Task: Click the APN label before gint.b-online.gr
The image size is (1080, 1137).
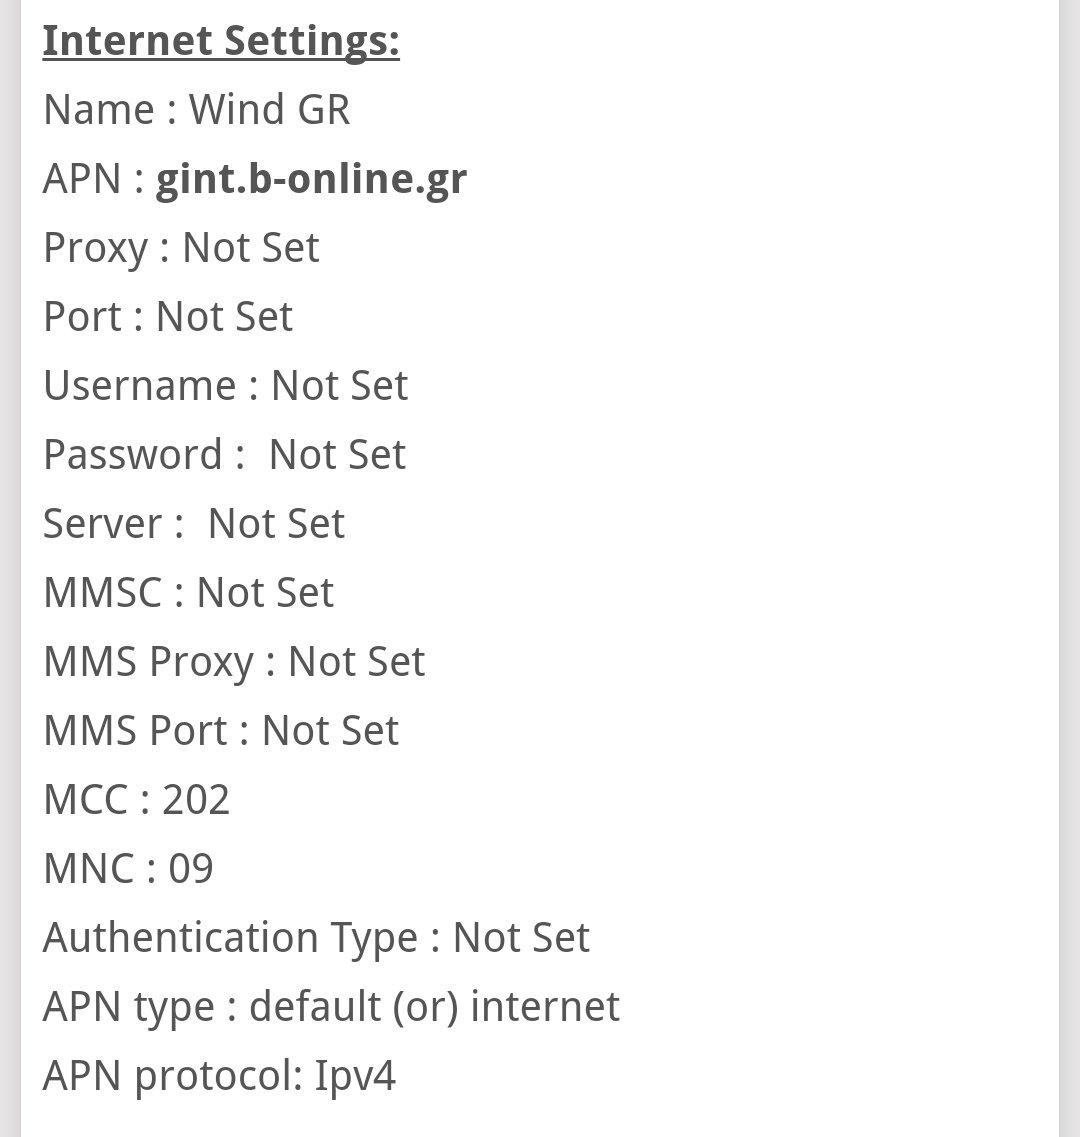Action: pos(82,179)
